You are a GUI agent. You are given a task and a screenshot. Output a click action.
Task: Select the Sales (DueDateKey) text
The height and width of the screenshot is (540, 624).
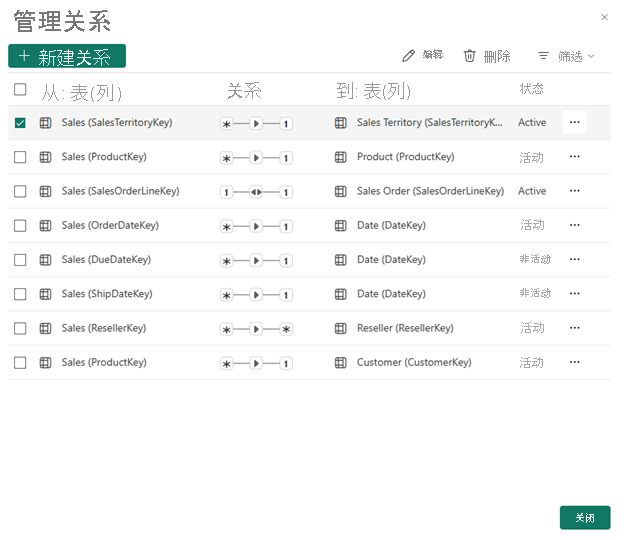point(106,259)
